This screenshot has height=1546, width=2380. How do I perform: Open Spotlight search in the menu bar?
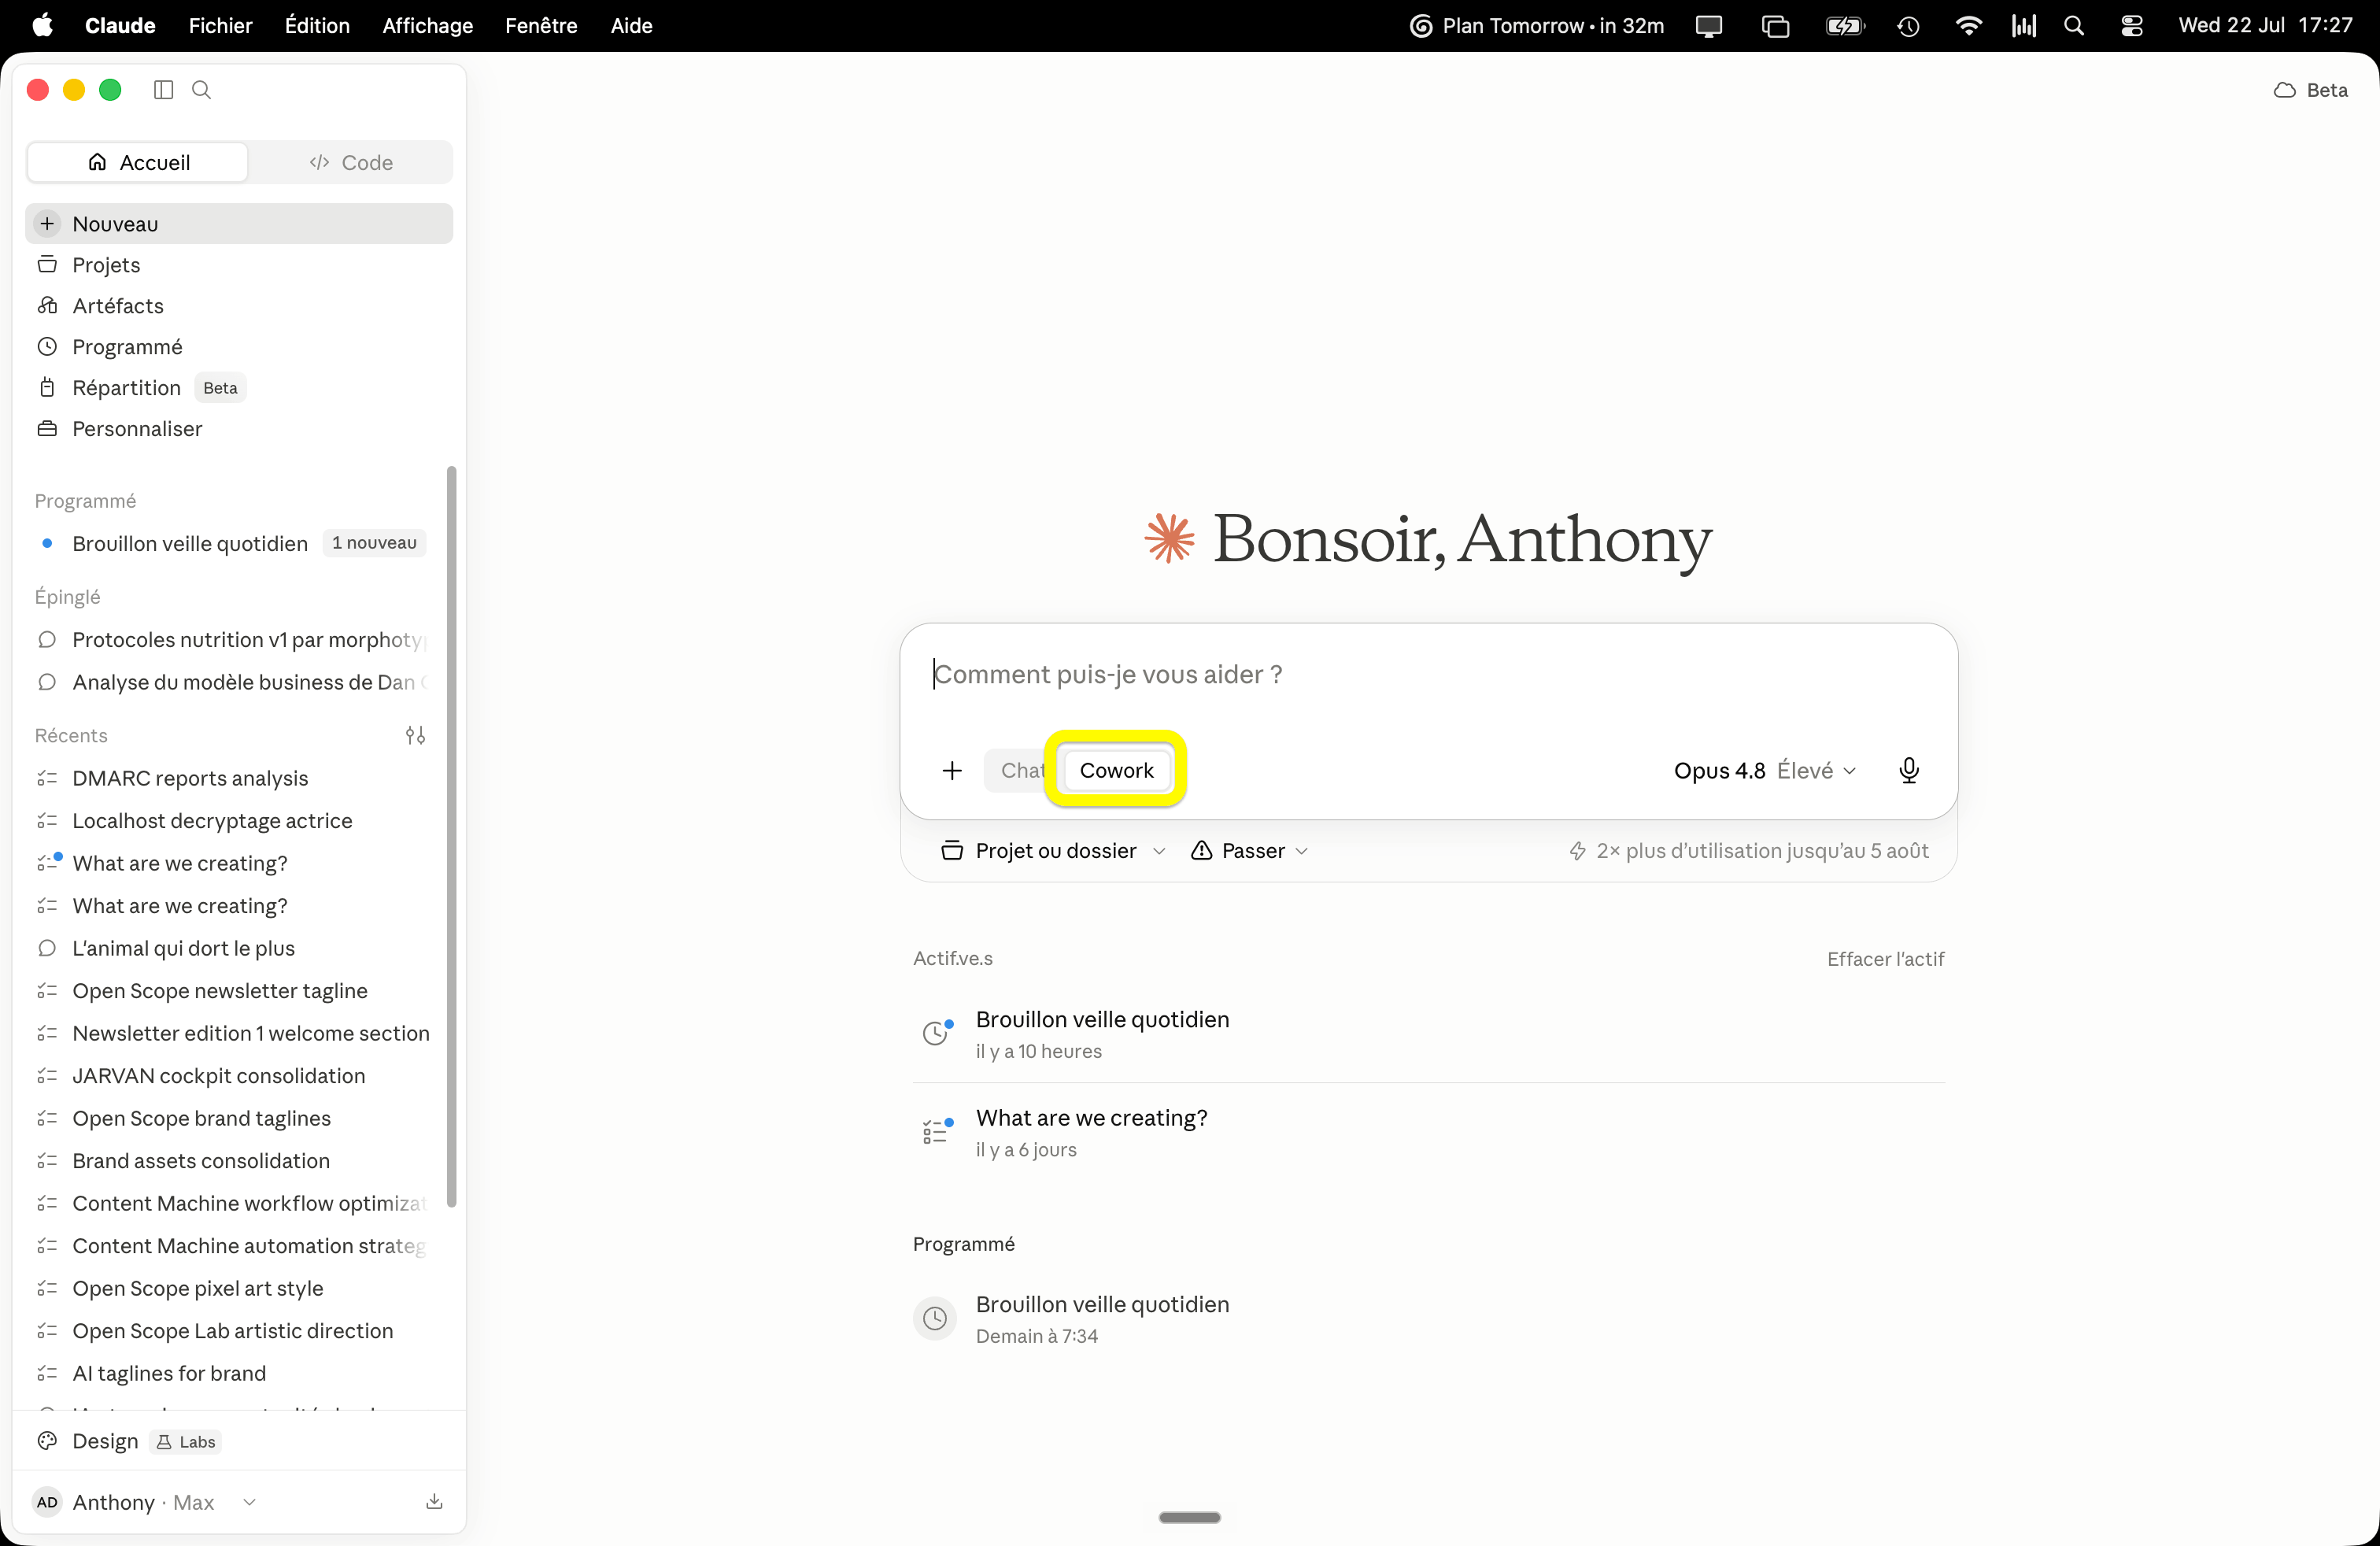(2073, 25)
